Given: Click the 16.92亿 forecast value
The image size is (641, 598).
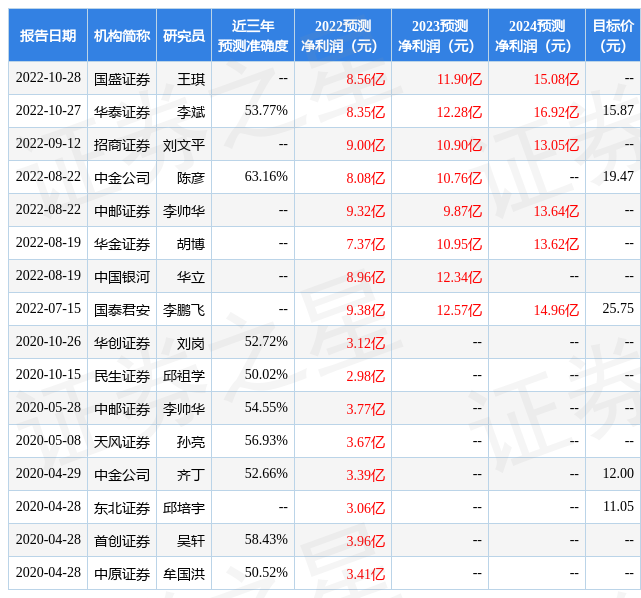Looking at the screenshot, I should (556, 112).
